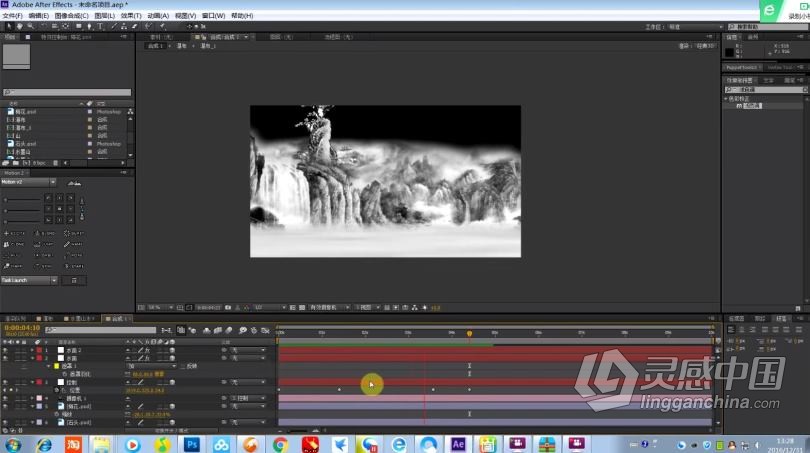This screenshot has height=453, width=810.
Task: Select the Brush tool
Action: [x=114, y=26]
